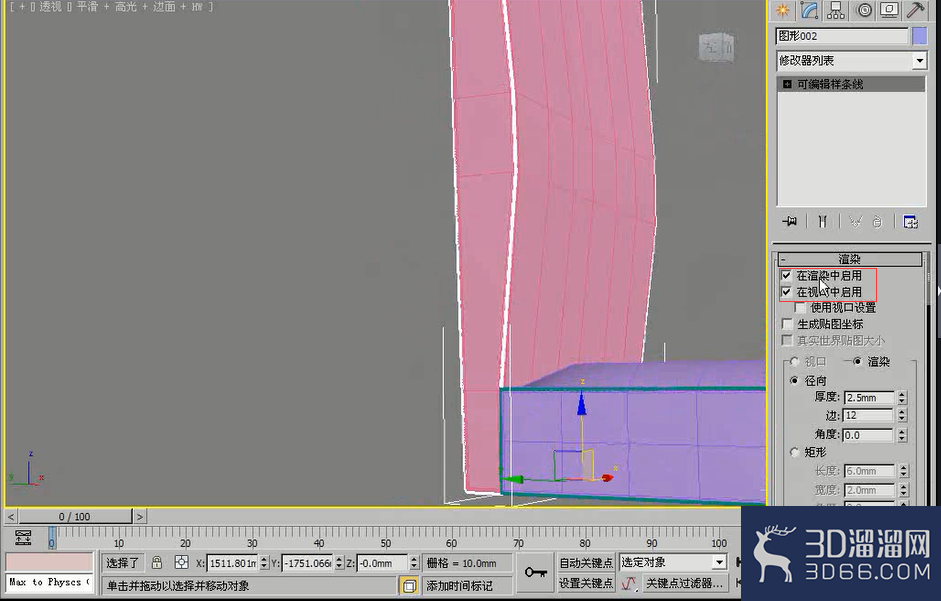Click the 角度 value field
Image resolution: width=941 pixels, height=601 pixels.
pyautogui.click(x=869, y=435)
